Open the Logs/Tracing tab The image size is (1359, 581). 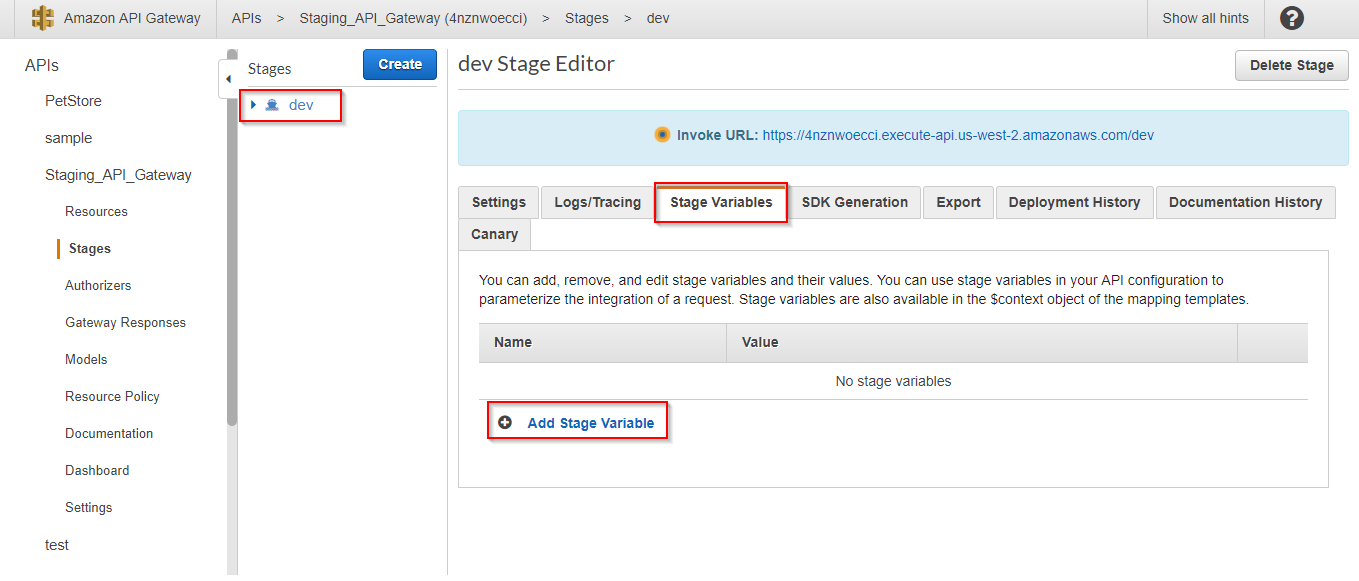pyautogui.click(x=596, y=202)
